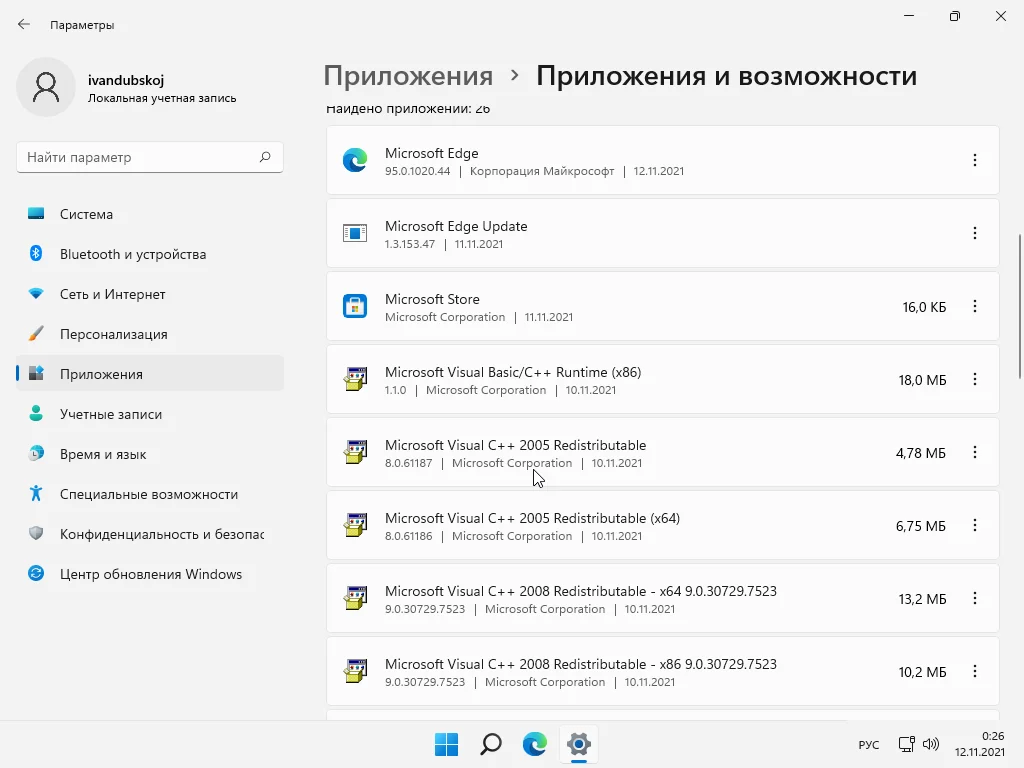
Task: Launch Microsoft Edge from the taskbar
Action: pyautogui.click(x=535, y=744)
